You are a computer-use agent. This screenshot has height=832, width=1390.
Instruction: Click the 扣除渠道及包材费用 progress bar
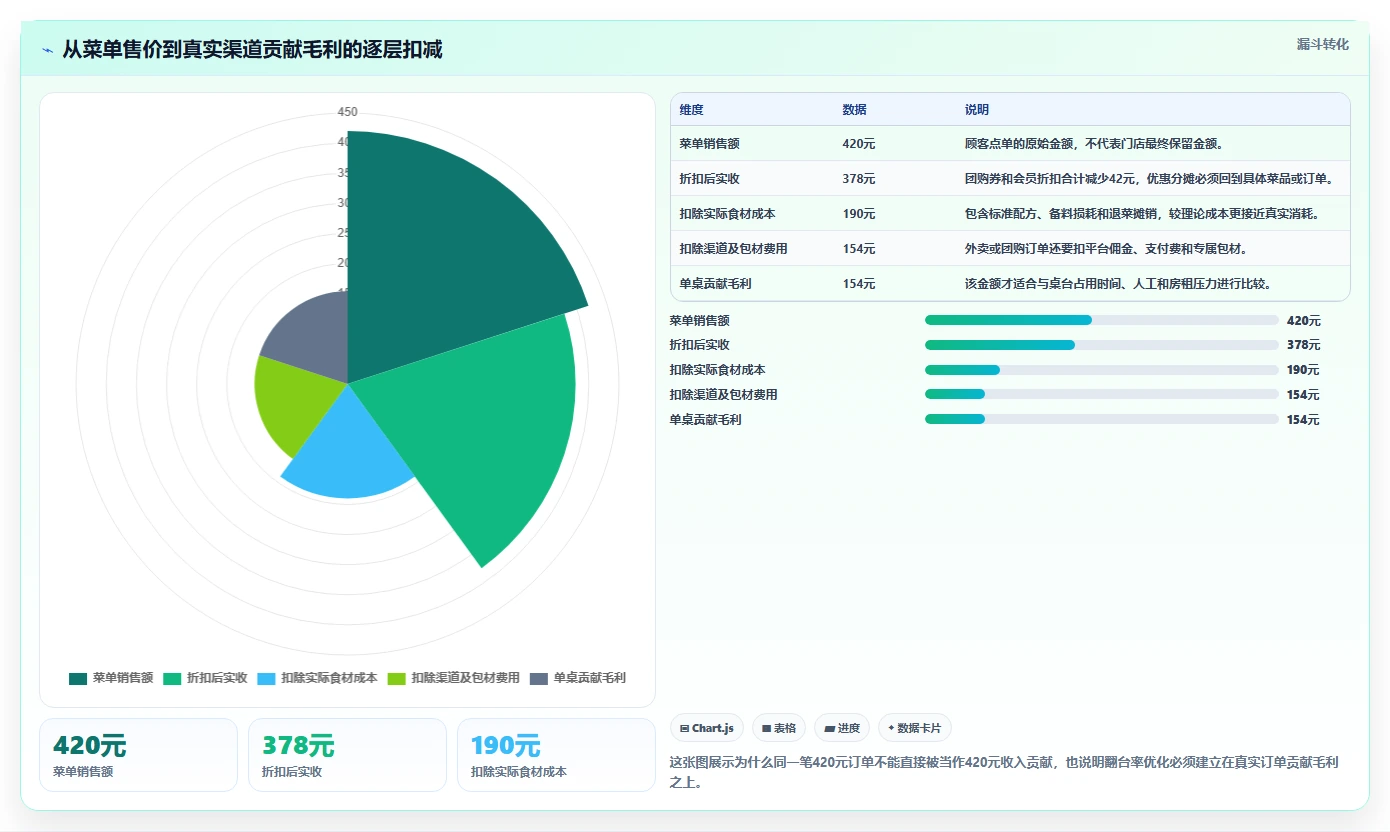(1101, 394)
